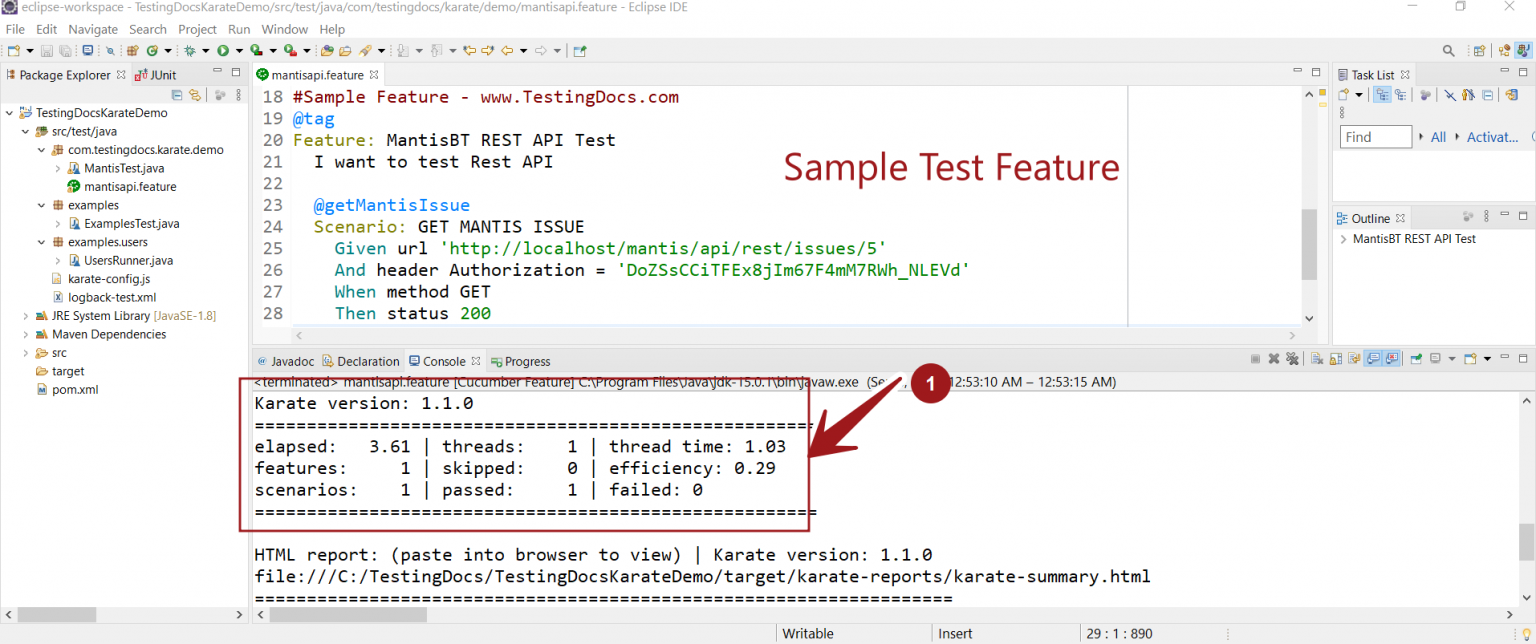Collapse the src/test/java node
The width and height of the screenshot is (1536, 644).
[x=27, y=131]
